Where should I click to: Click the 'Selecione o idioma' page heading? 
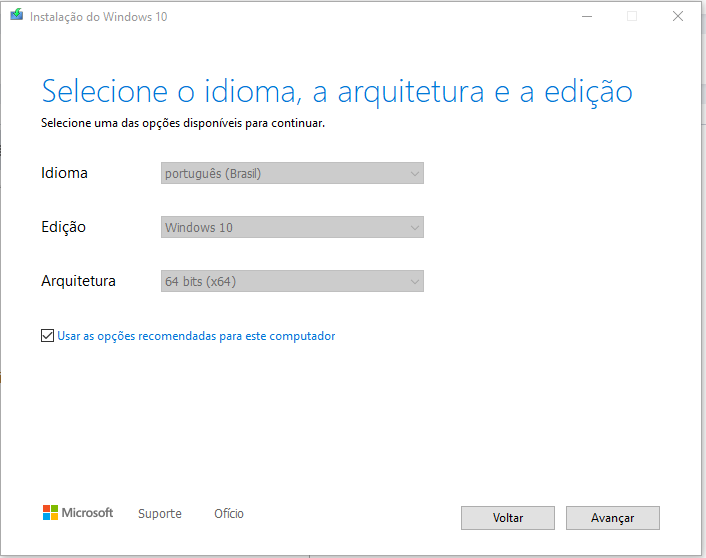(x=337, y=92)
